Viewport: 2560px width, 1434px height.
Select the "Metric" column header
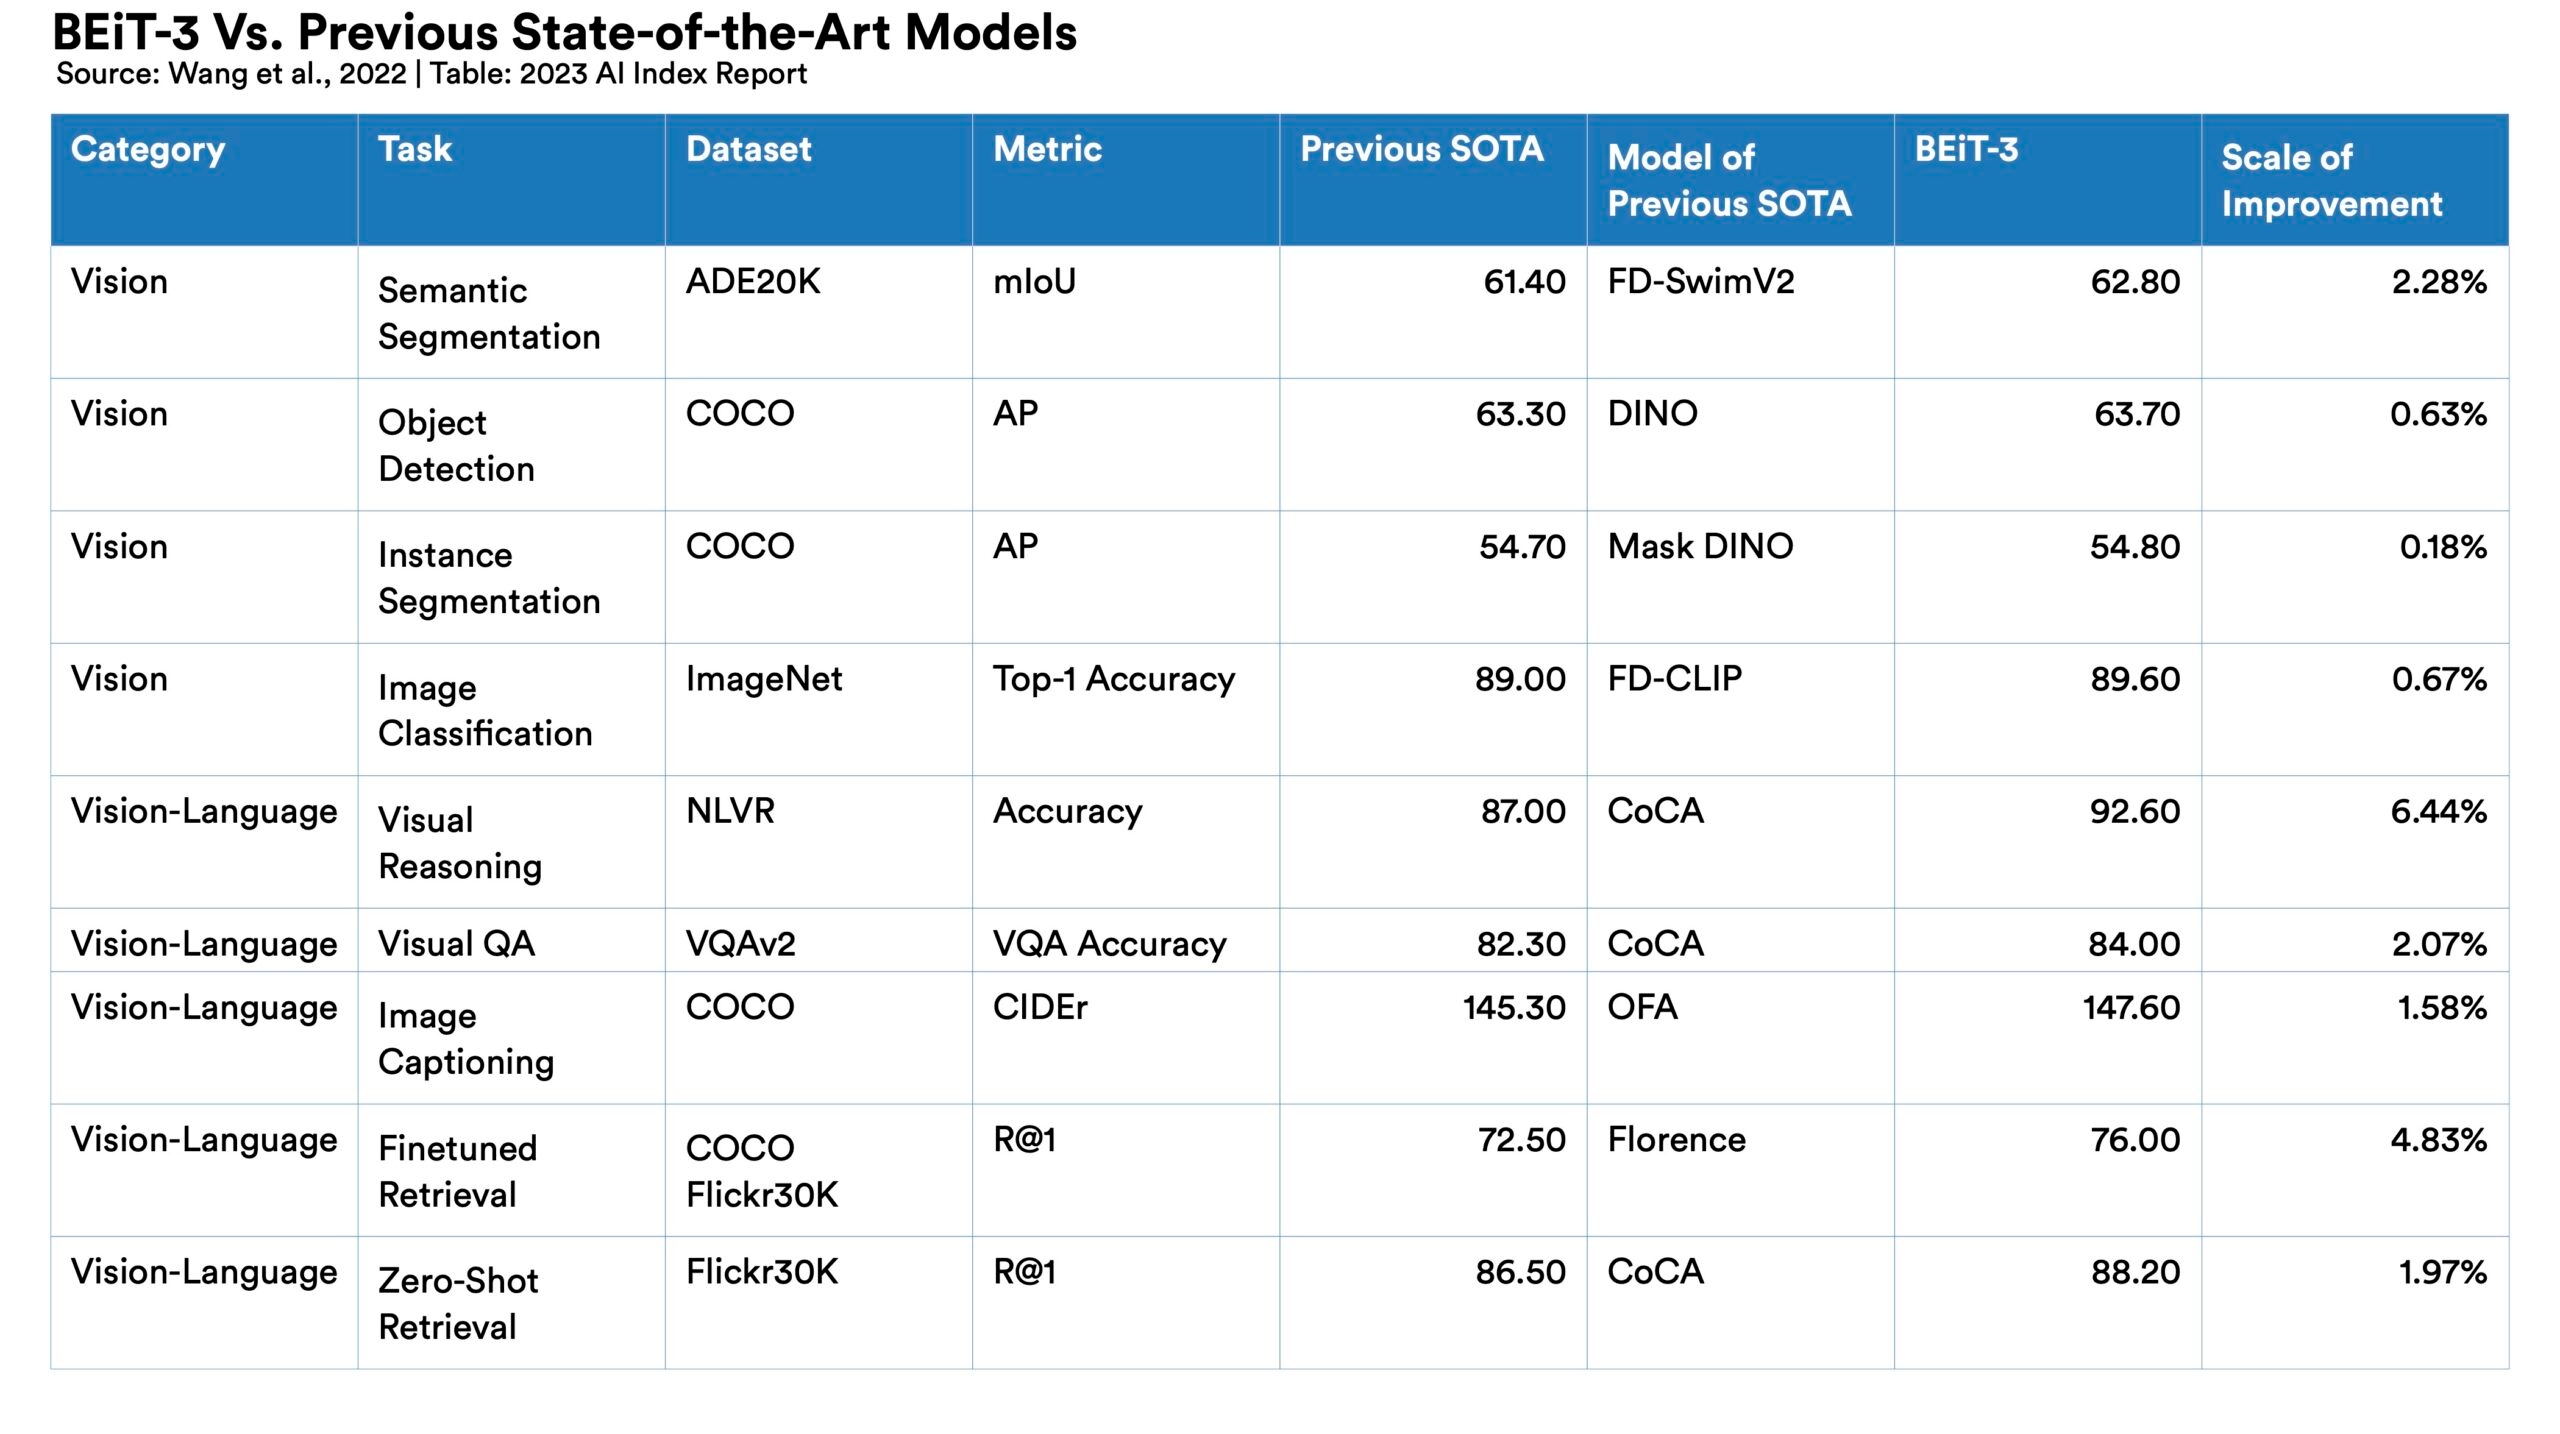pyautogui.click(x=1047, y=150)
